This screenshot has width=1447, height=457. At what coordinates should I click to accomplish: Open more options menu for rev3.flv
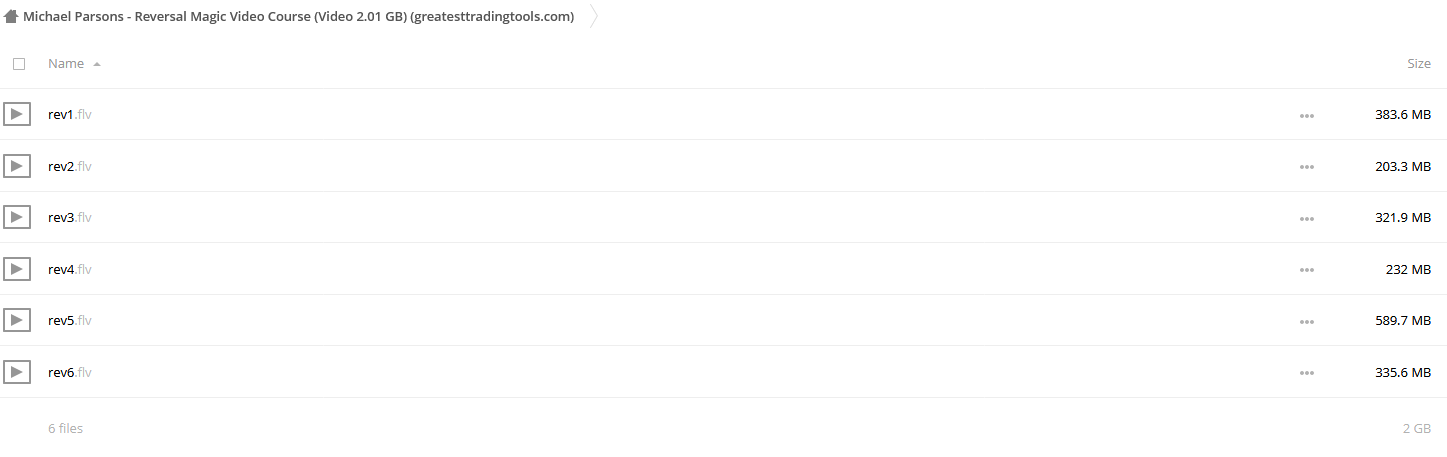(x=1306, y=218)
